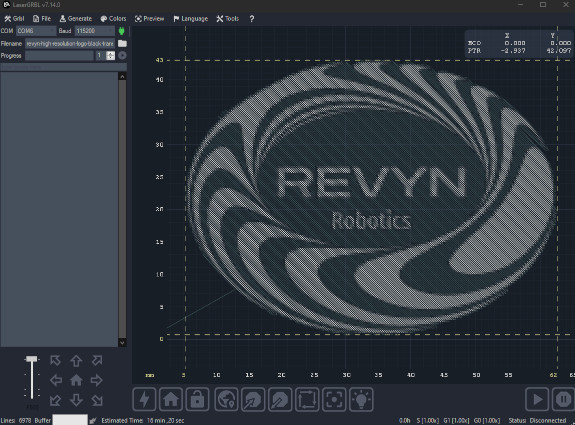Click the pause feed hold button

point(564,399)
